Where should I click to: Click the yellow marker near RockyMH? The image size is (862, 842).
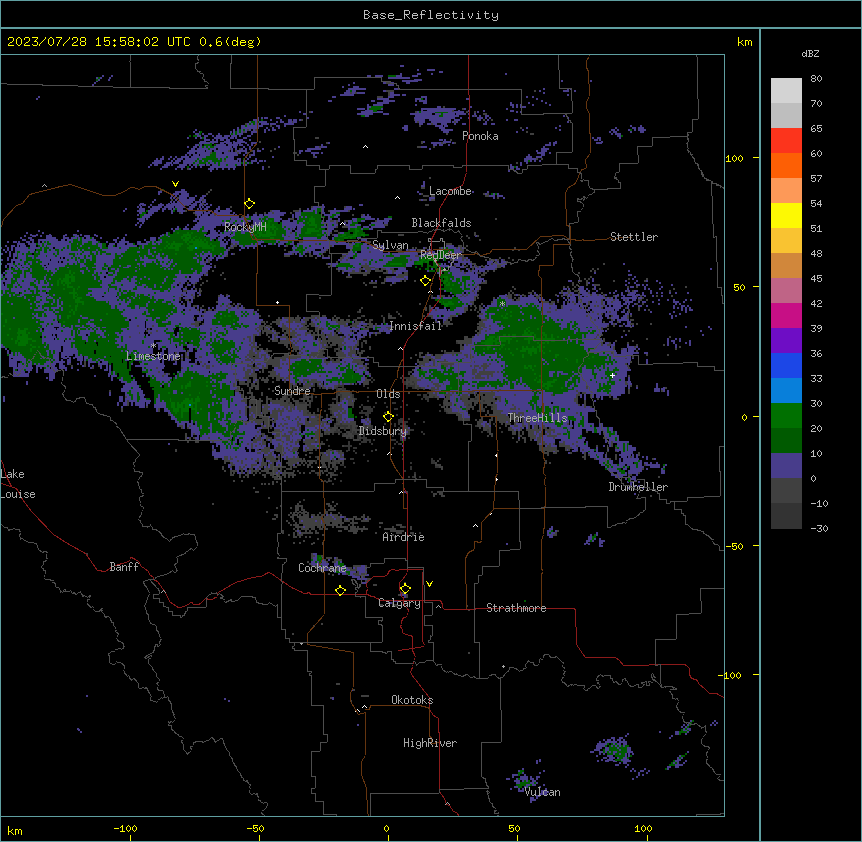click(249, 204)
